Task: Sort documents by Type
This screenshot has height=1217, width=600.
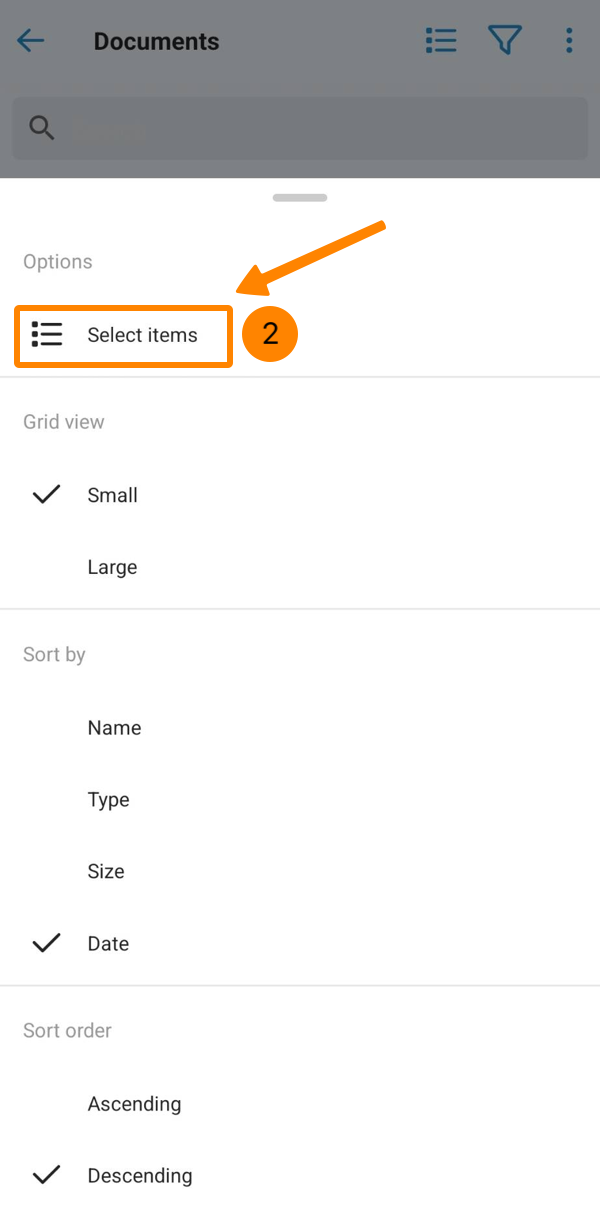Action: point(108,800)
